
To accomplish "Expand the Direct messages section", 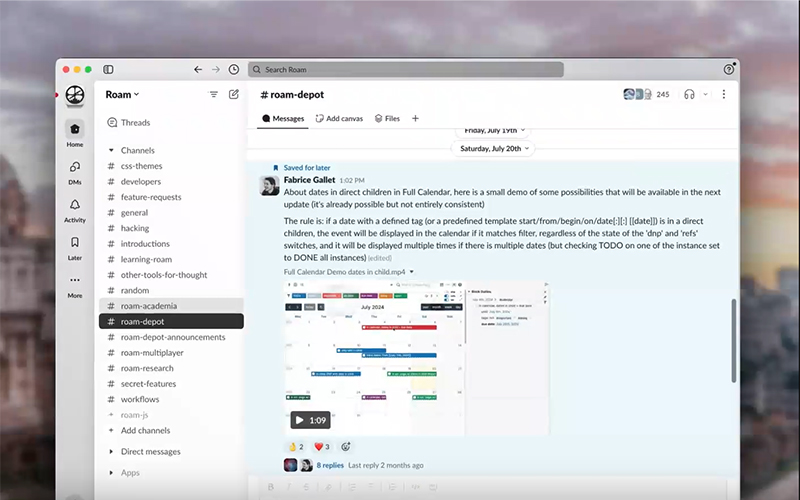I will pos(111,451).
